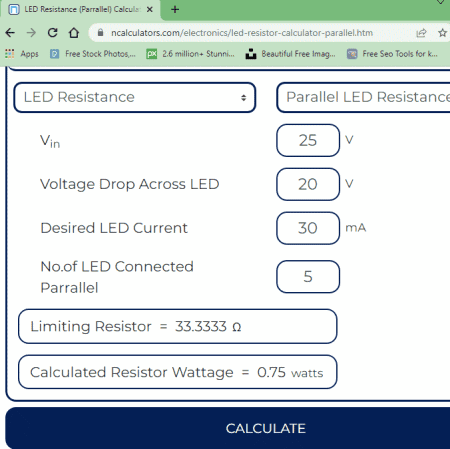Open the LED Resistance dropdown
450x449 pixels.
(135, 97)
